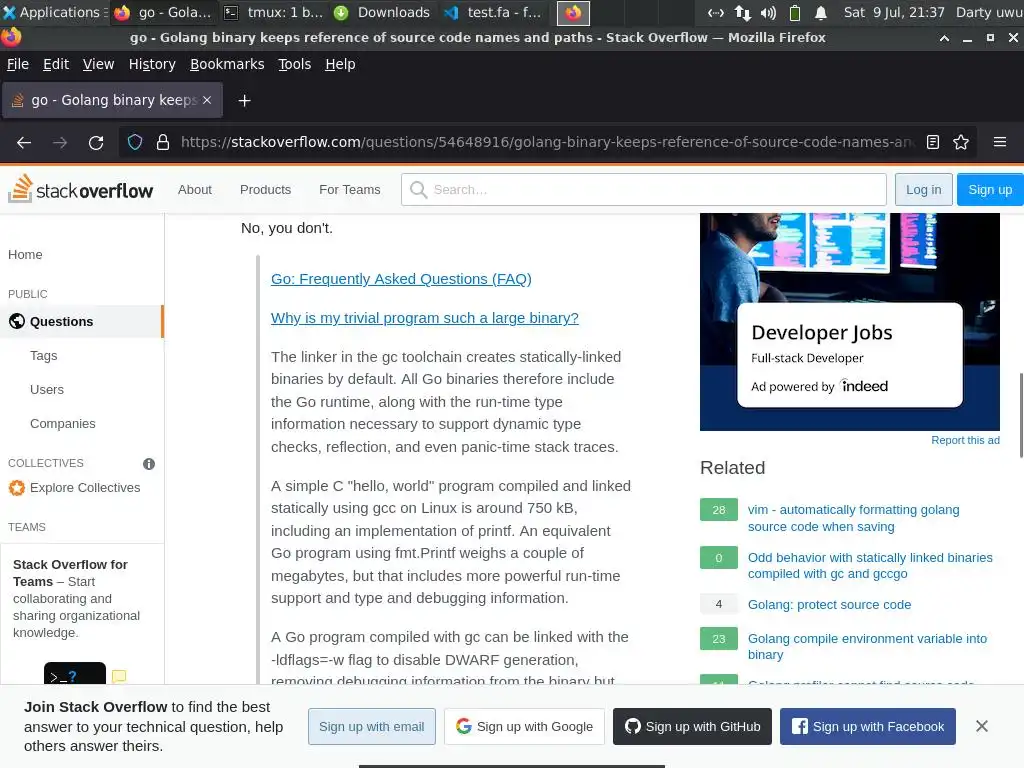Open 'Why is my trivial program' link
Image resolution: width=1024 pixels, height=768 pixels.
tap(424, 318)
